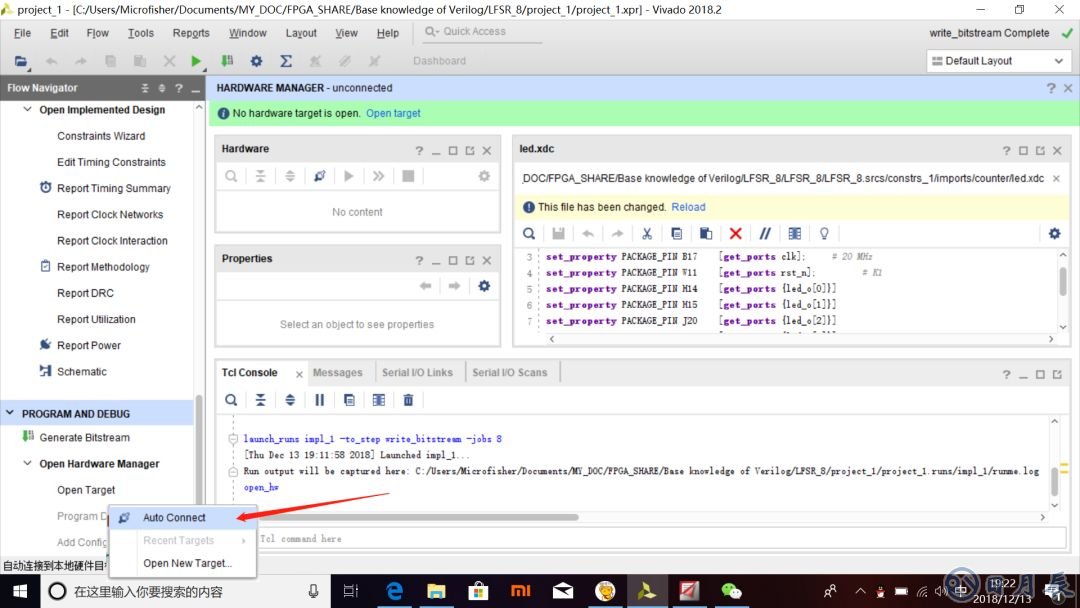Viewport: 1080px width, 608px height.
Task: Collapse the Open Hardware Manager node
Action: [28, 464]
